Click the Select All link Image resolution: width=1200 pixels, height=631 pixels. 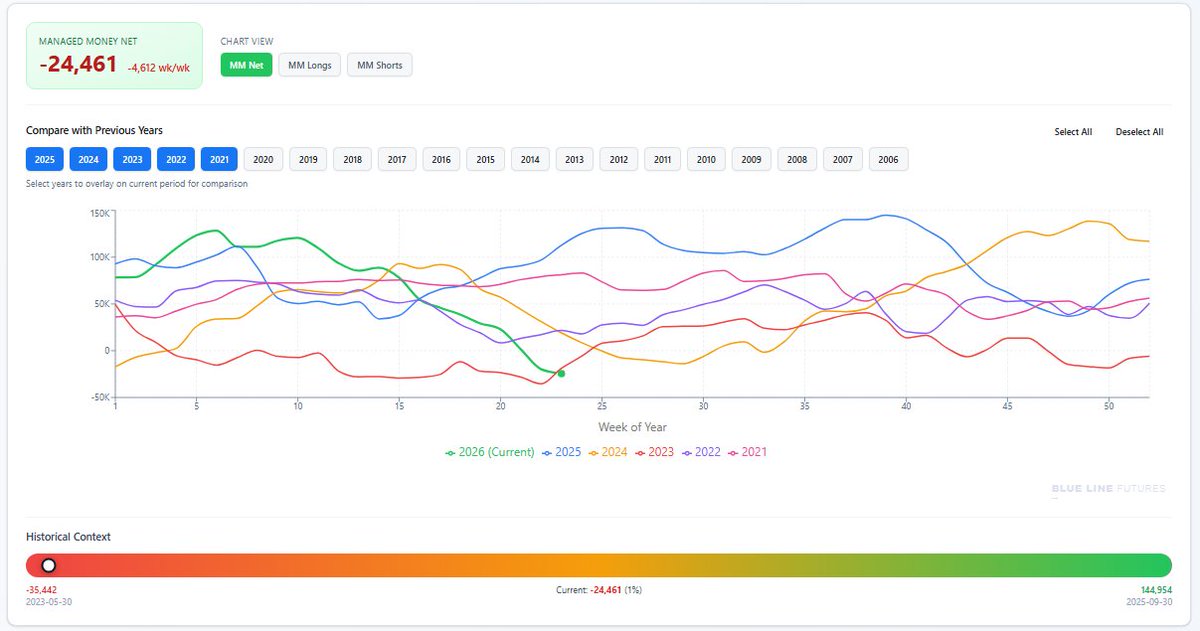click(1073, 132)
